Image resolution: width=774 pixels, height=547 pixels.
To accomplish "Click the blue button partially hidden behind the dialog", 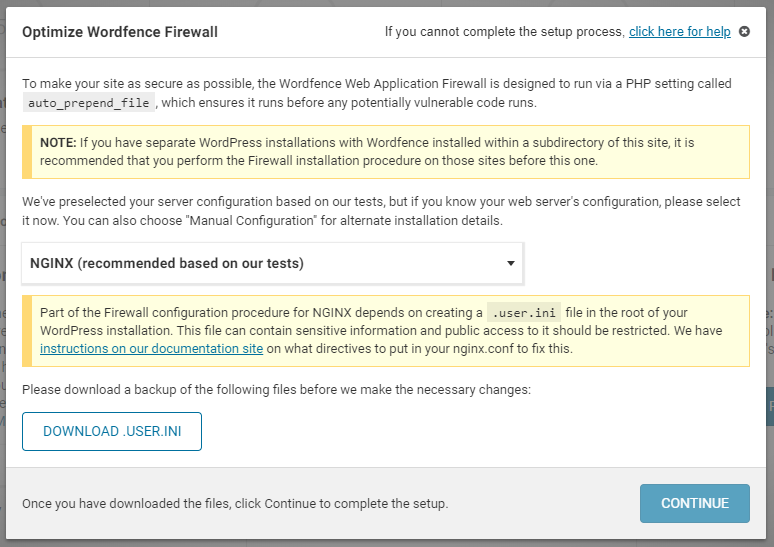I will (770, 406).
